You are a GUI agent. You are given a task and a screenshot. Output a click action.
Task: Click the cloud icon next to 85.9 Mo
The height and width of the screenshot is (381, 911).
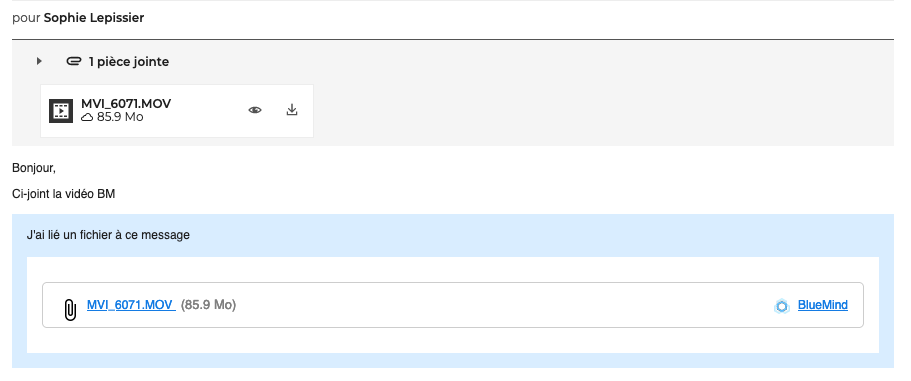click(x=87, y=117)
